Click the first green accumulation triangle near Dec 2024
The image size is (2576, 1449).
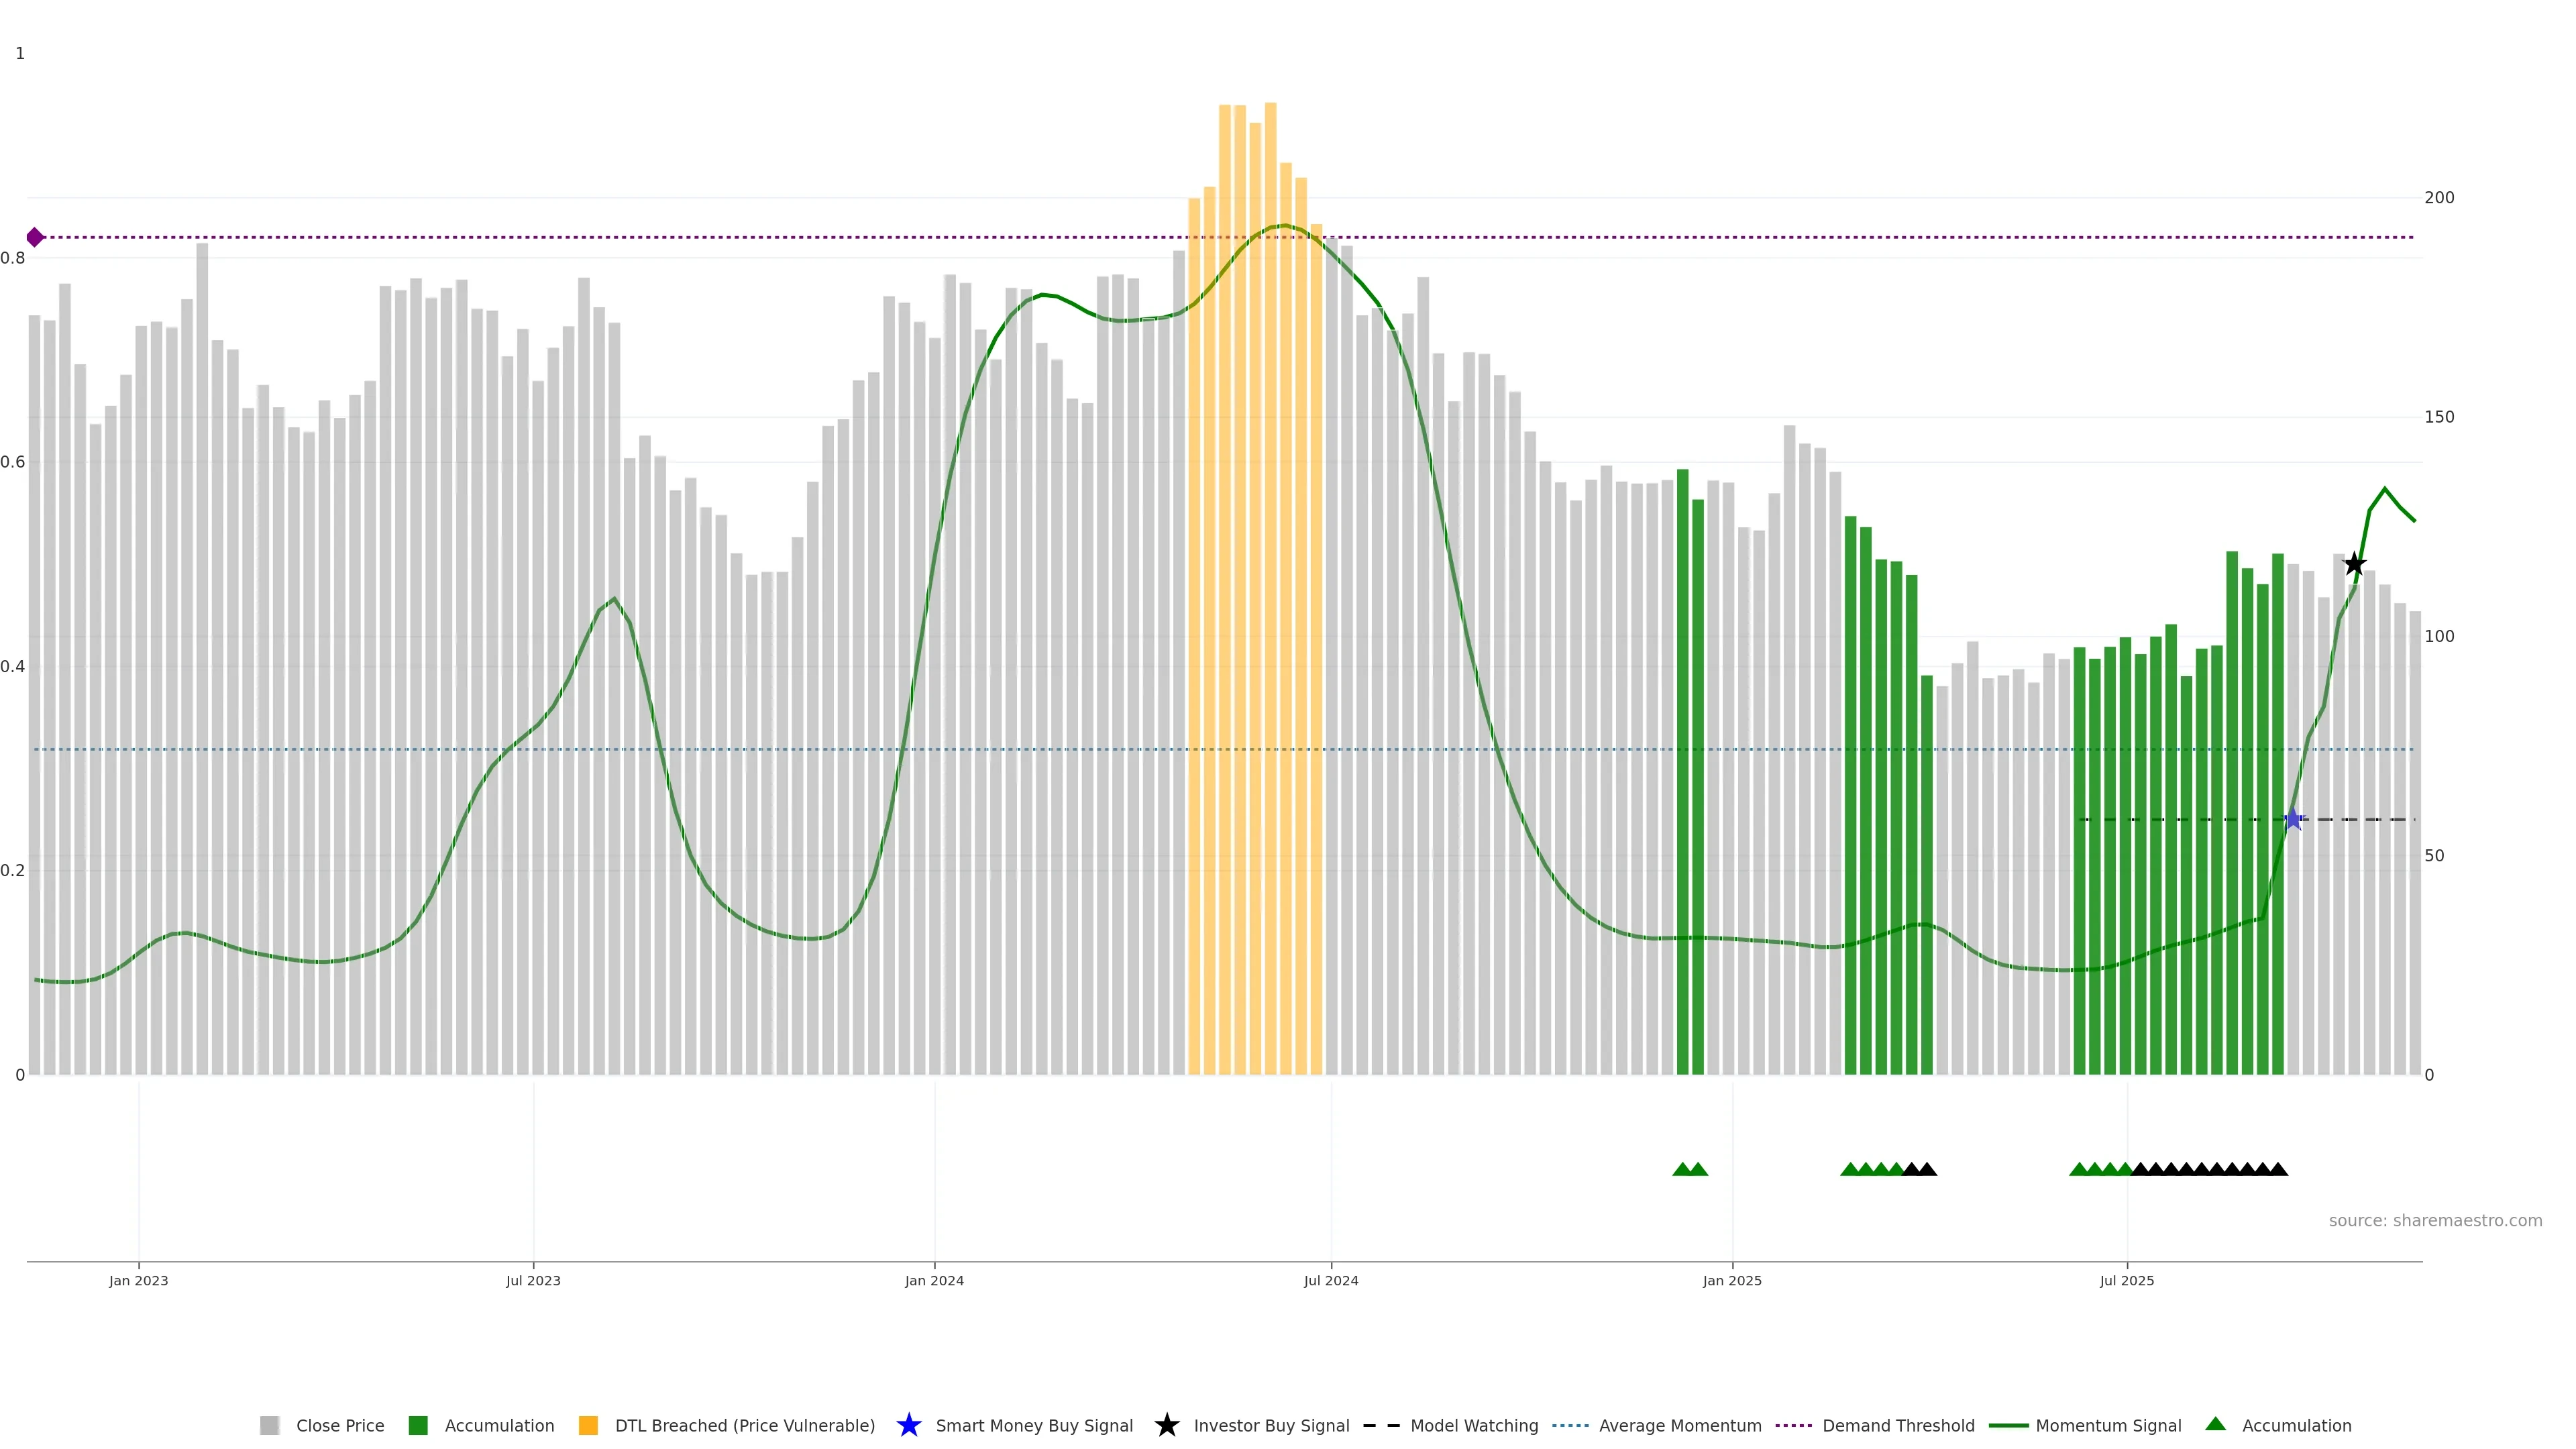1682,1169
